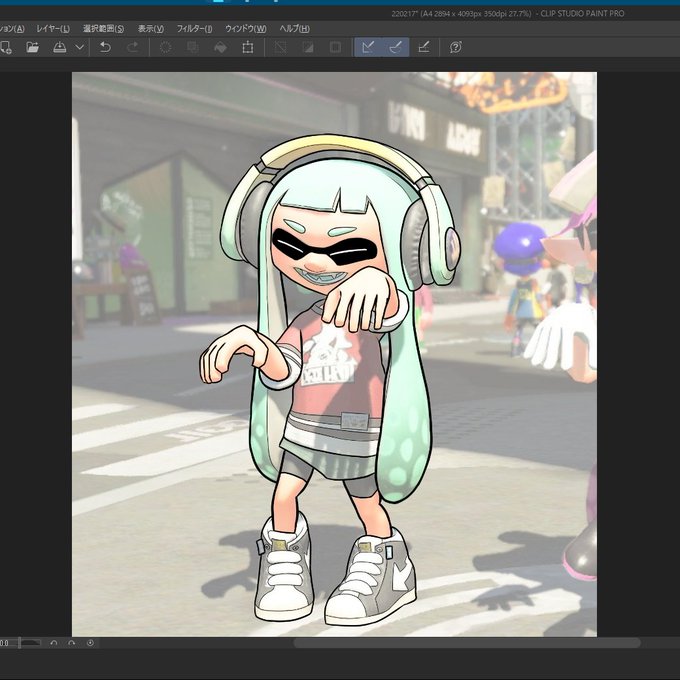Open the 表示(V) menu
The image size is (680, 680).
[150, 29]
